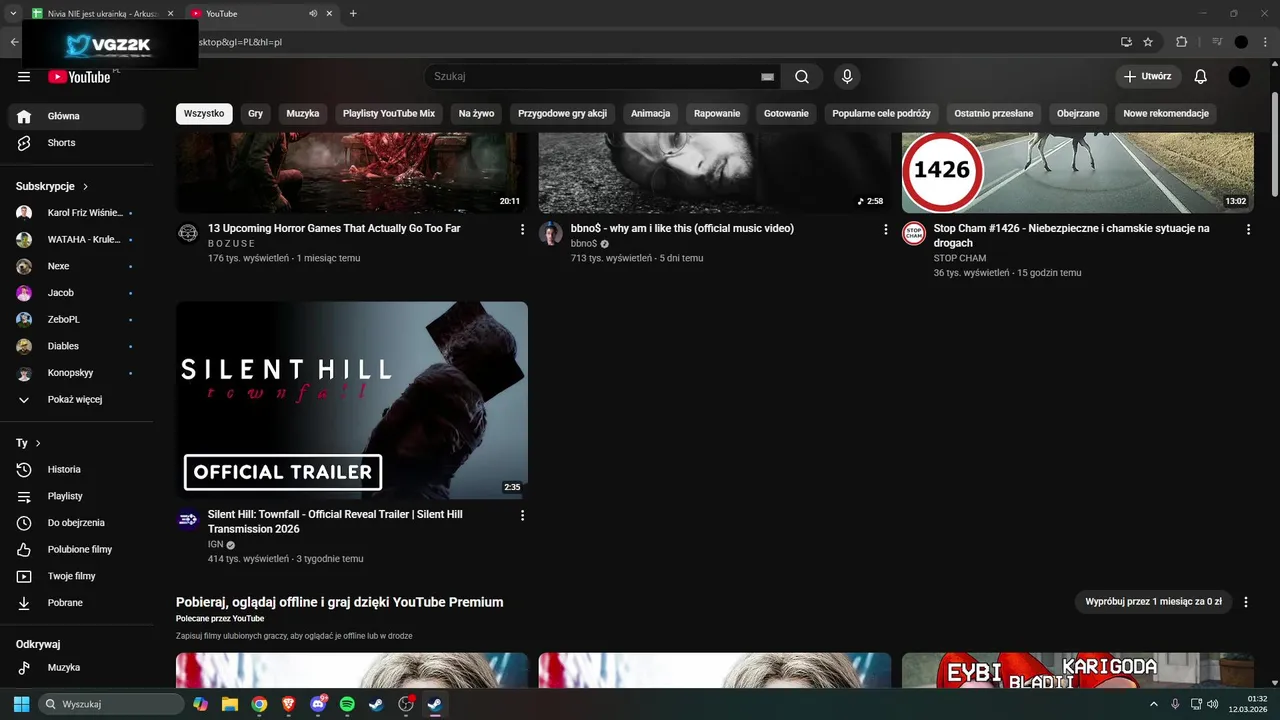Viewport: 1280px width, 720px height.
Task: Open Spotify from the taskbar
Action: tap(347, 704)
